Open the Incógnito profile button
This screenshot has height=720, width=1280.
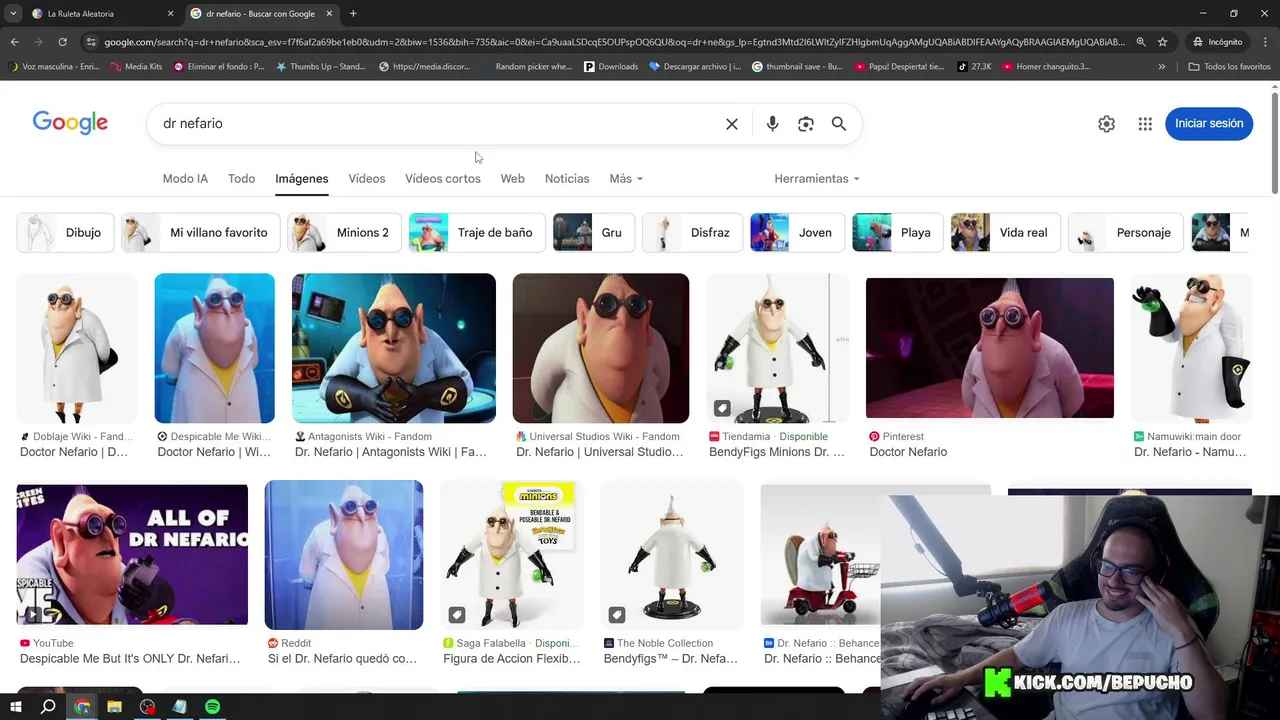coord(1217,42)
